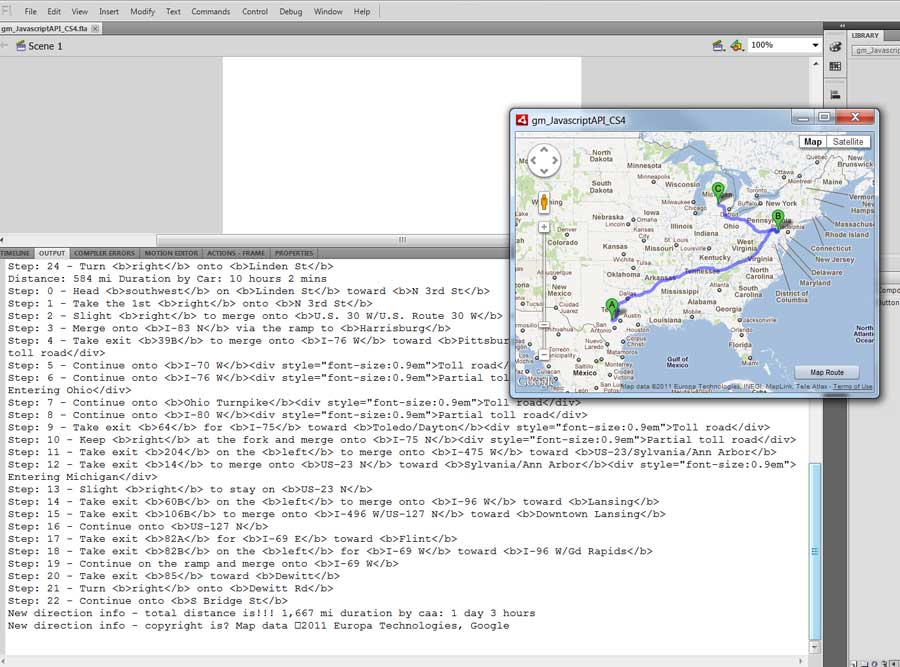
Task: Open the Edit Scene icon menu
Action: pyautogui.click(x=718, y=45)
